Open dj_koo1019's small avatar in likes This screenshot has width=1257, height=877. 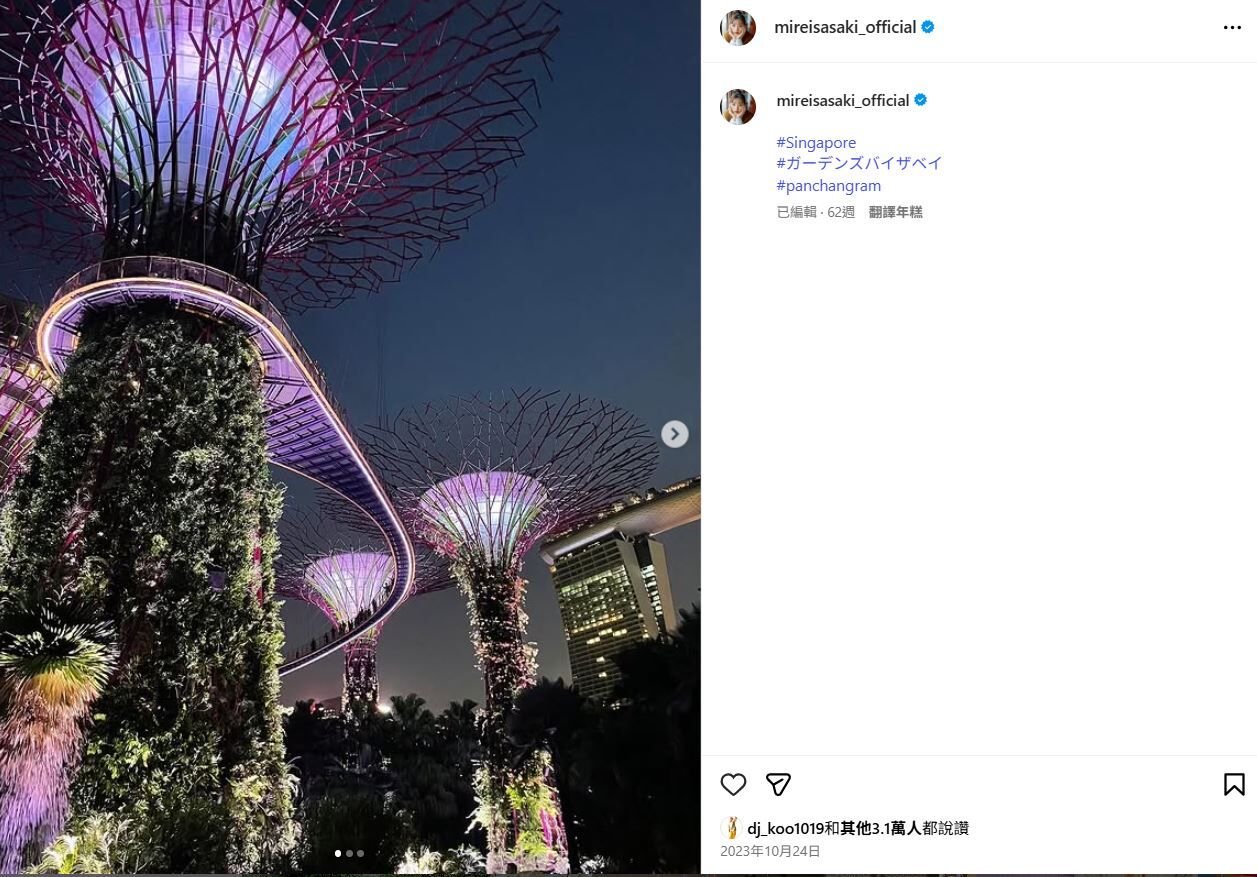(x=731, y=828)
